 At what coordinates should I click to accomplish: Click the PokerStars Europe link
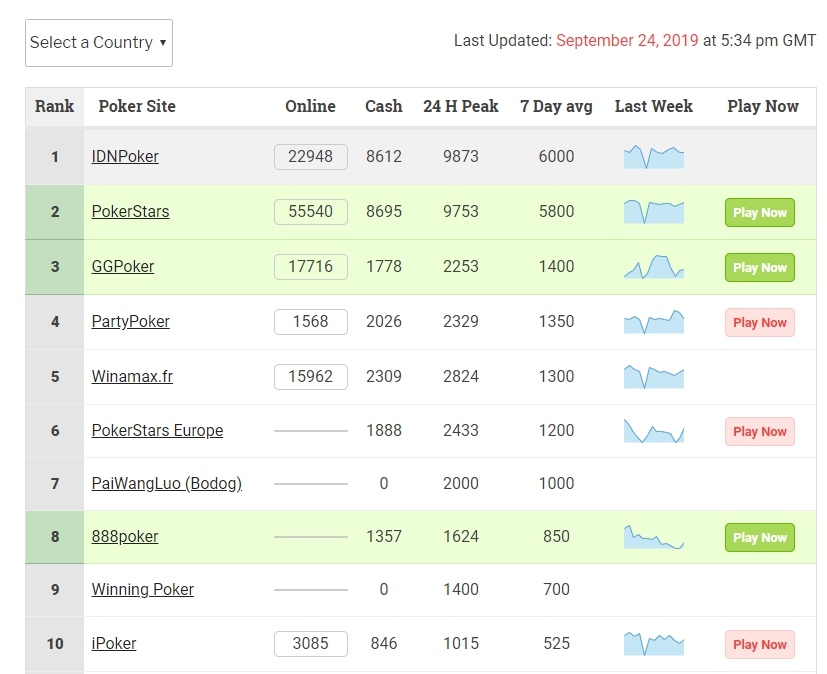click(157, 431)
